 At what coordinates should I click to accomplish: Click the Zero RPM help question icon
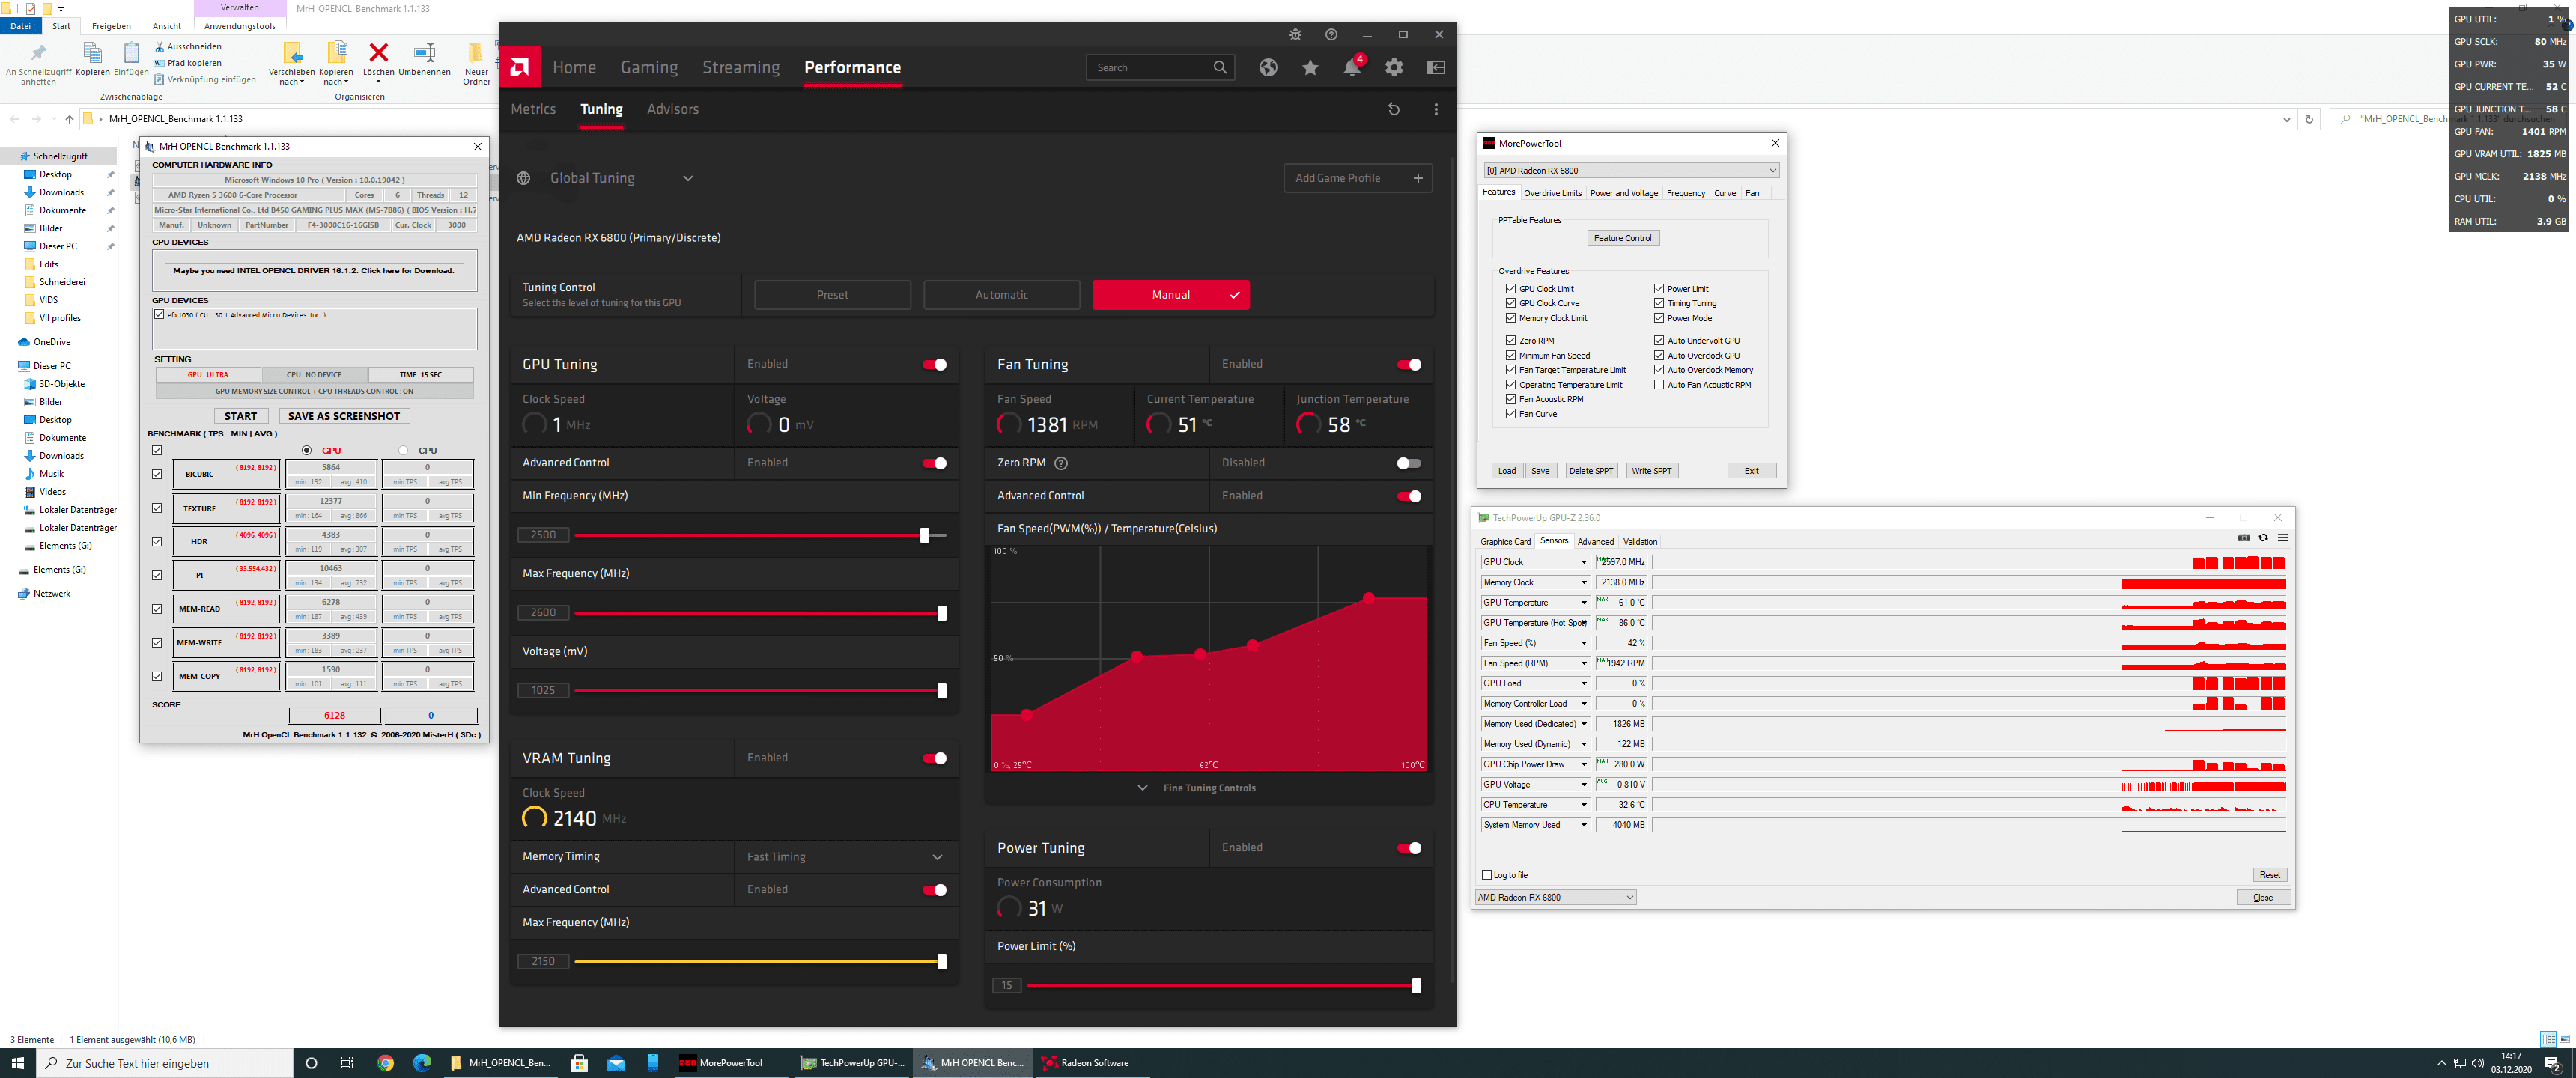(x=1061, y=463)
